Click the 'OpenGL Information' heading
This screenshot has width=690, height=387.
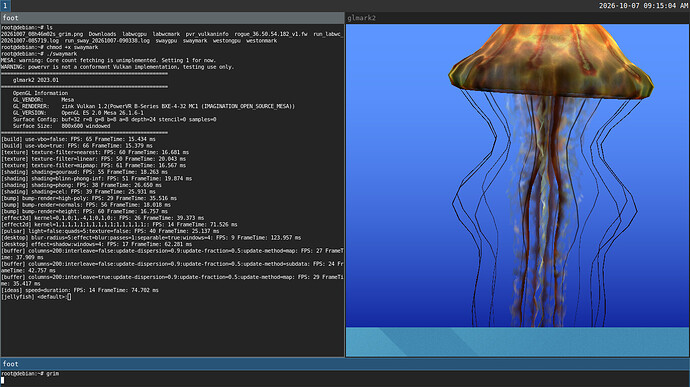(x=40, y=93)
